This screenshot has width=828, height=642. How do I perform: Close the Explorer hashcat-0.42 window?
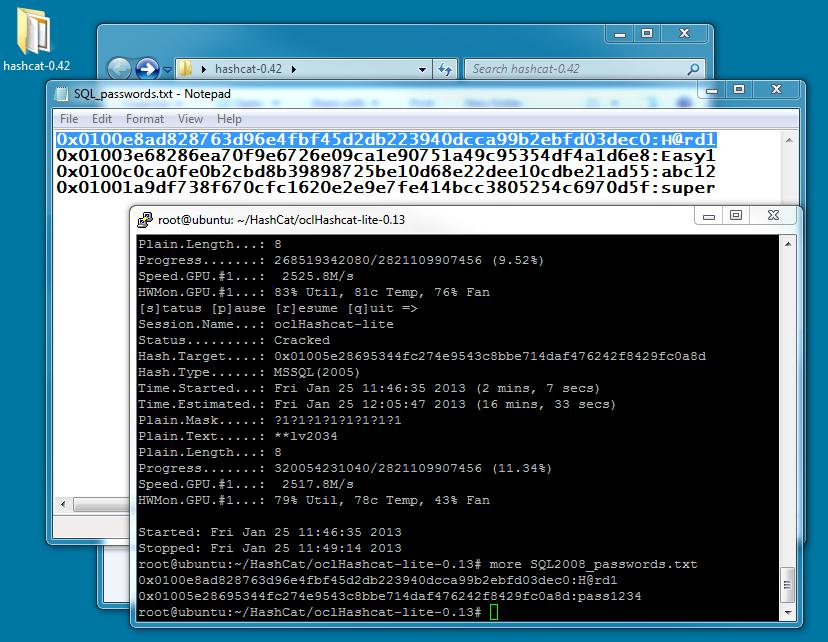(684, 34)
